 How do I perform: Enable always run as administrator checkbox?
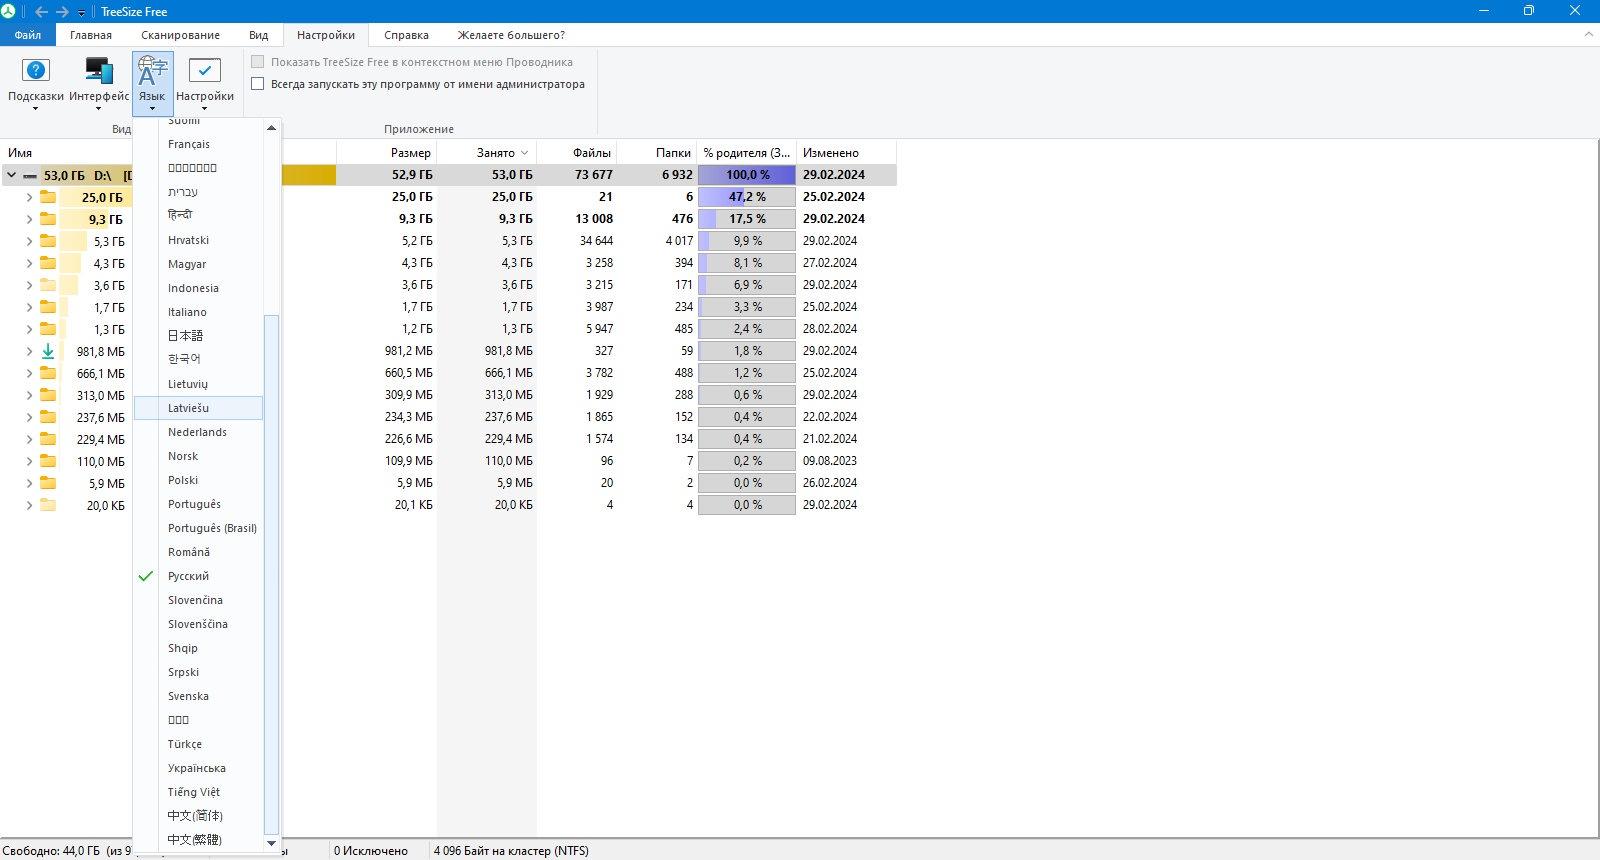pyautogui.click(x=258, y=84)
